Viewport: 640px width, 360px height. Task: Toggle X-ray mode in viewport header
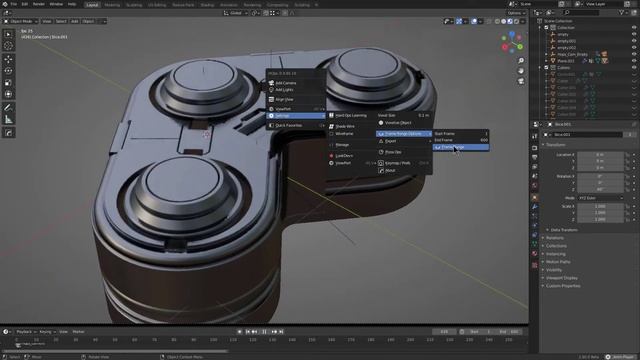point(489,21)
